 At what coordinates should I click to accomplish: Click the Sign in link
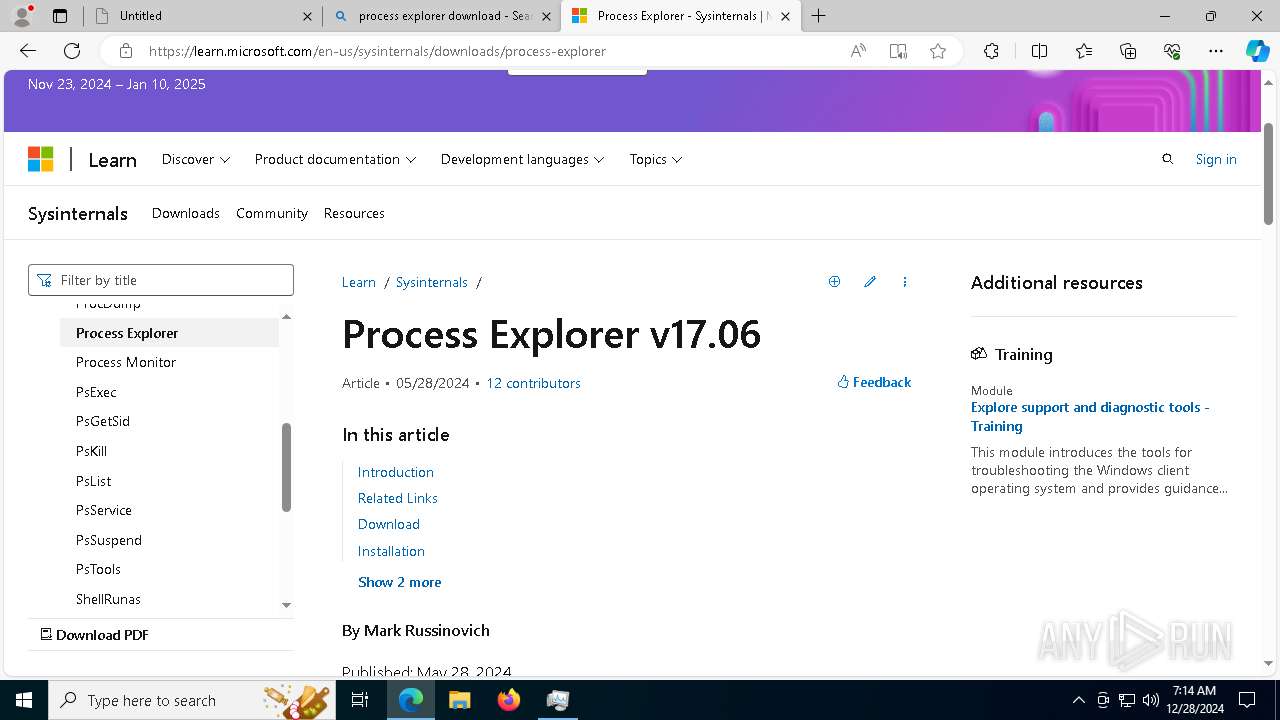1216,159
